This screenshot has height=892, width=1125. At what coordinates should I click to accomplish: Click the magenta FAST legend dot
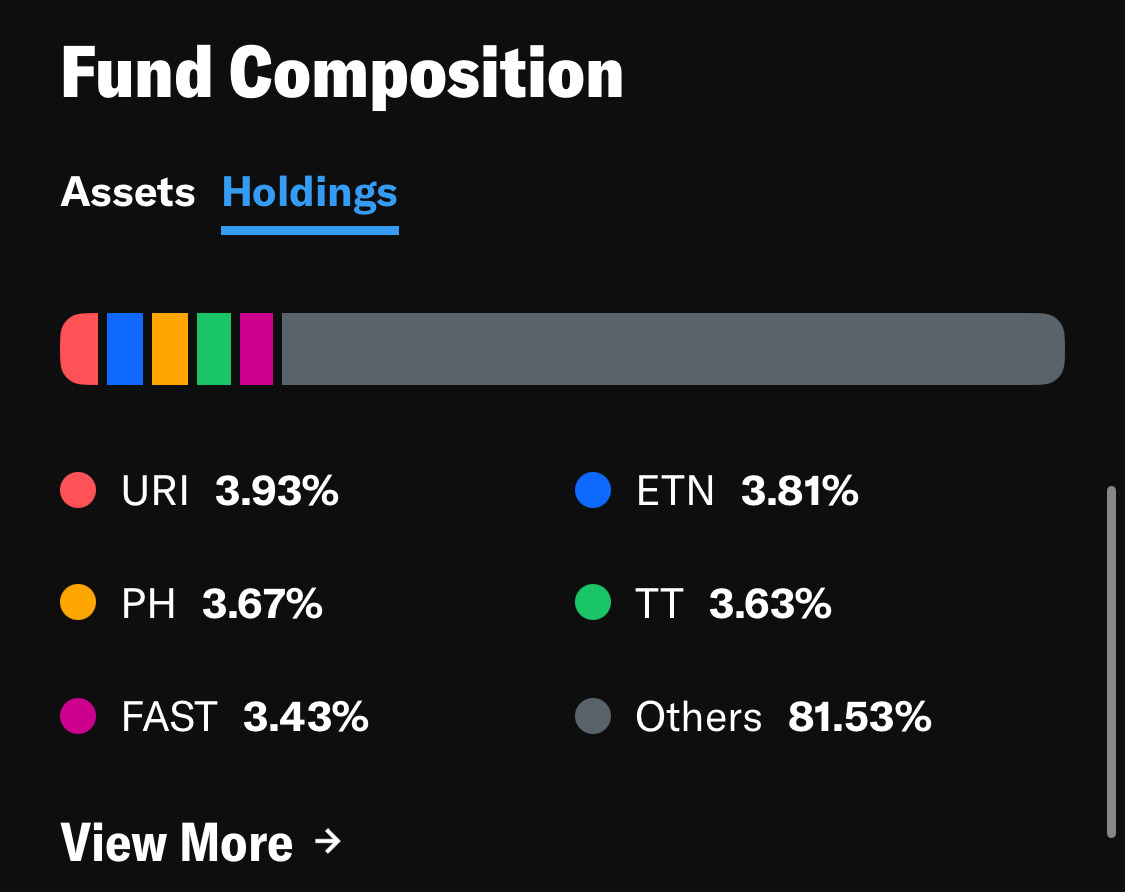78,717
